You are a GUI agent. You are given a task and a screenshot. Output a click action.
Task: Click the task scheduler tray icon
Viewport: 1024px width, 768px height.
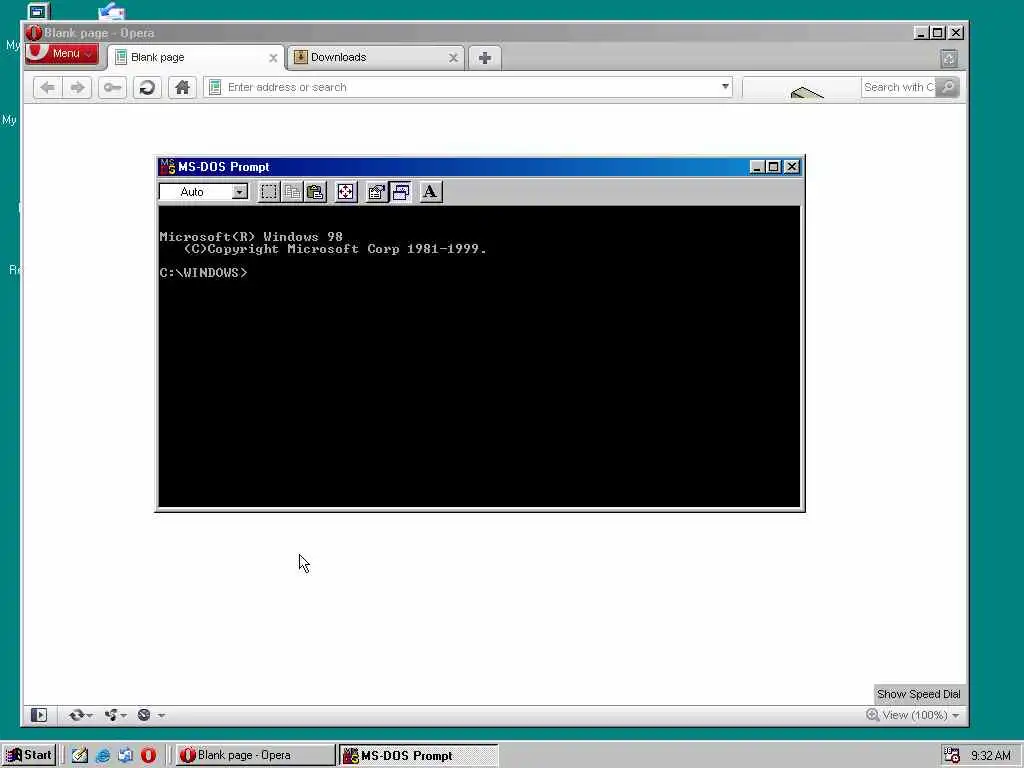click(x=952, y=755)
